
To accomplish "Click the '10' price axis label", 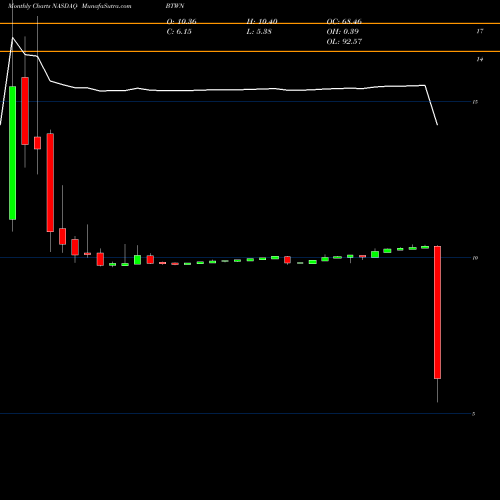I will tap(475, 258).
